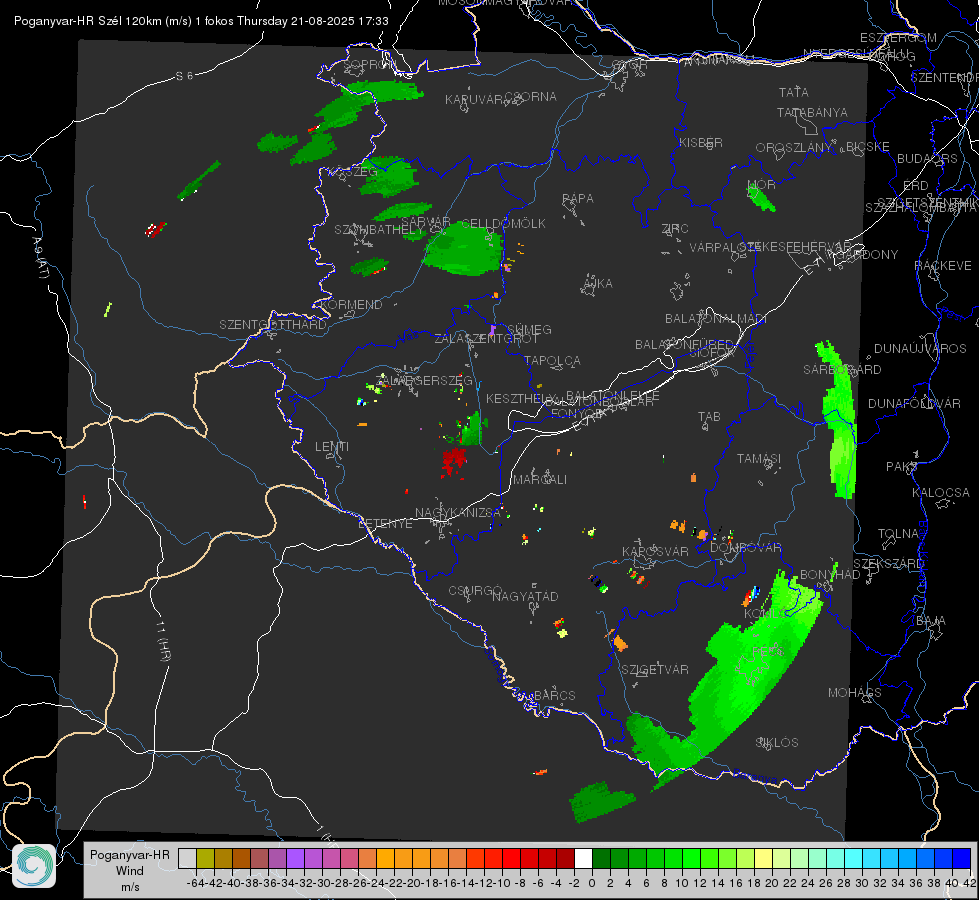Click the BAJA label
979x900 pixels.
click(x=931, y=621)
